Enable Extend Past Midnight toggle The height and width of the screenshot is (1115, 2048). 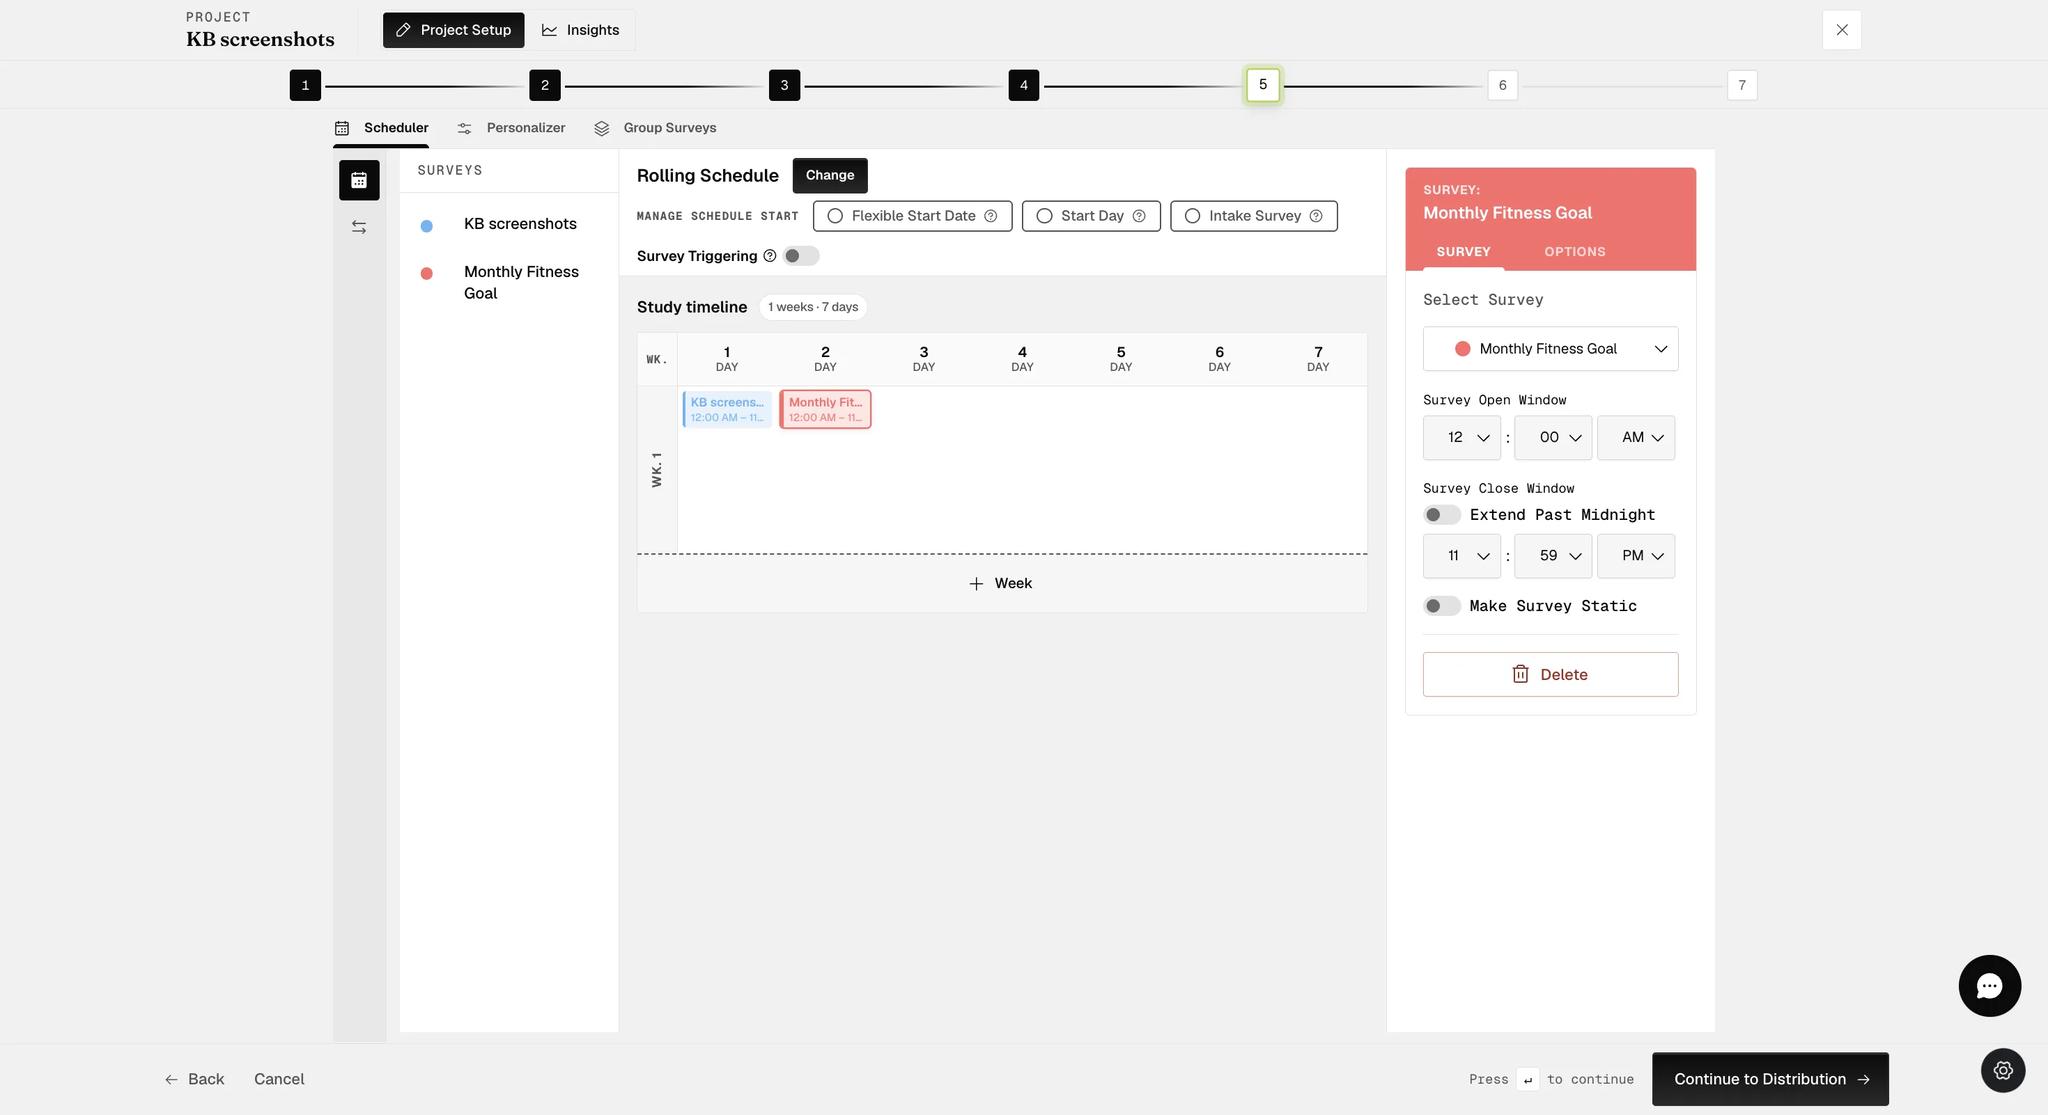pyautogui.click(x=1441, y=515)
